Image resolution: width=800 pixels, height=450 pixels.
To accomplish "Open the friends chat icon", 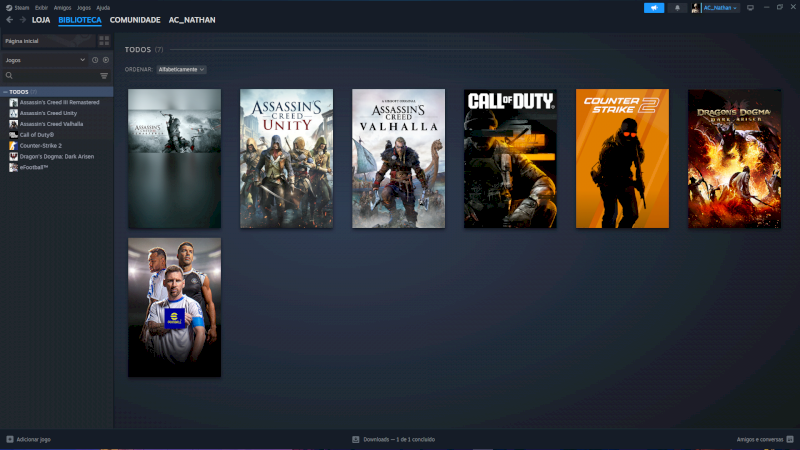I will coord(790,439).
